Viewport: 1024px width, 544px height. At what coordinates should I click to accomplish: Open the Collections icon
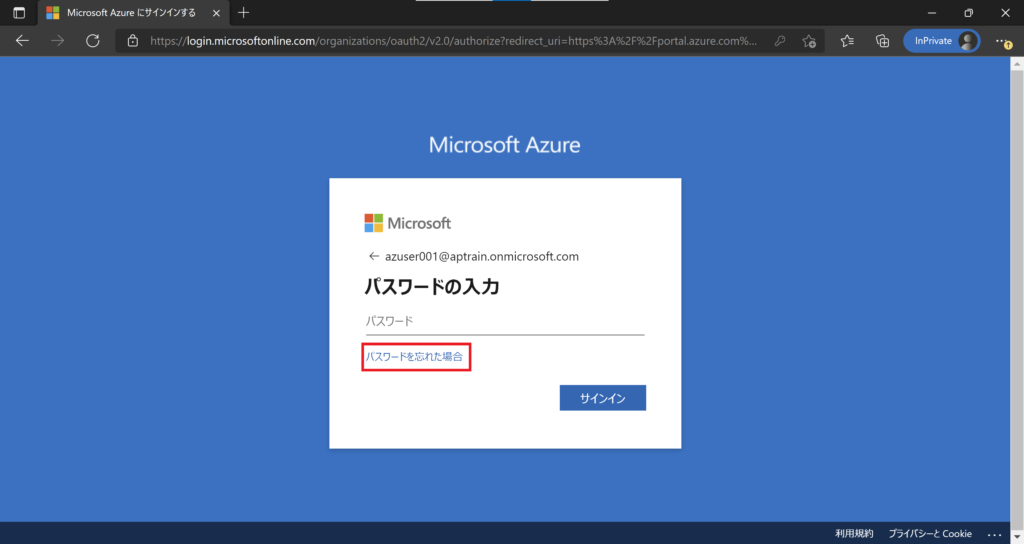click(x=882, y=40)
